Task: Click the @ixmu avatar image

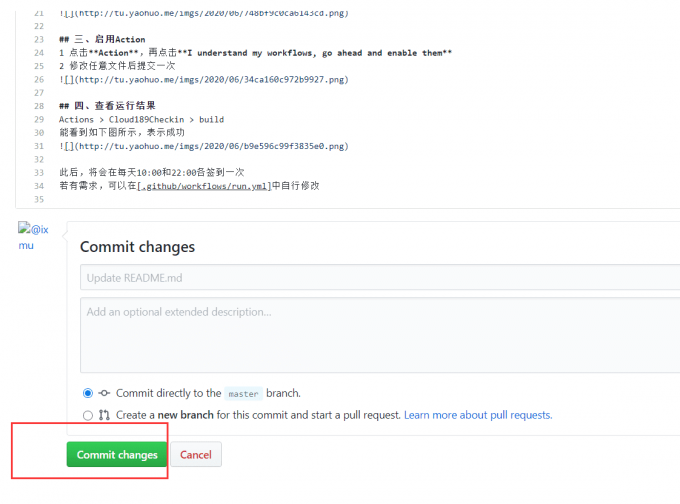Action: coord(33,229)
